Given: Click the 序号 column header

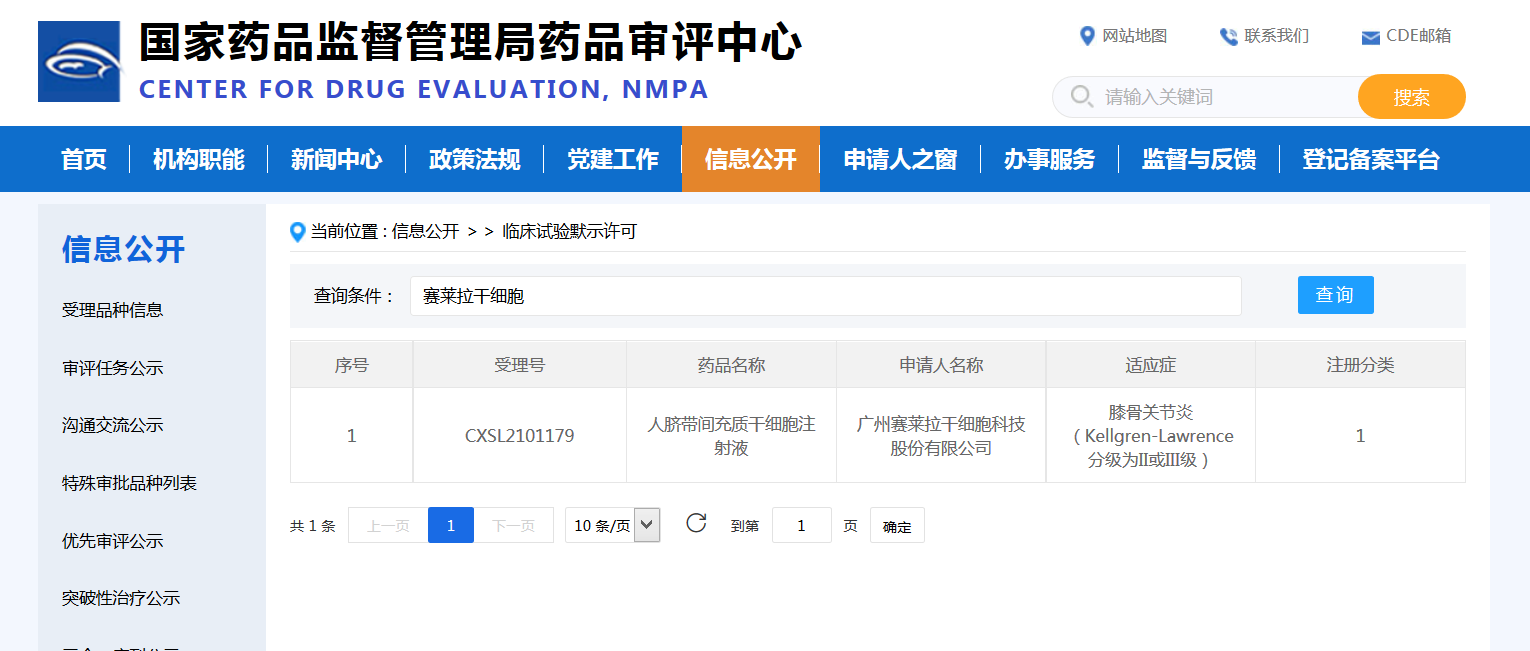Looking at the screenshot, I should coord(351,365).
